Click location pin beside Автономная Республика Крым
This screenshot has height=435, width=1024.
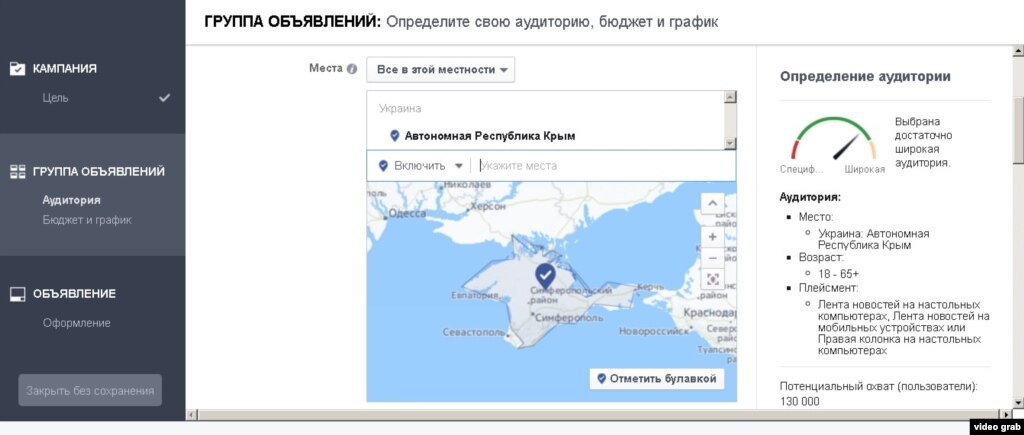(394, 136)
